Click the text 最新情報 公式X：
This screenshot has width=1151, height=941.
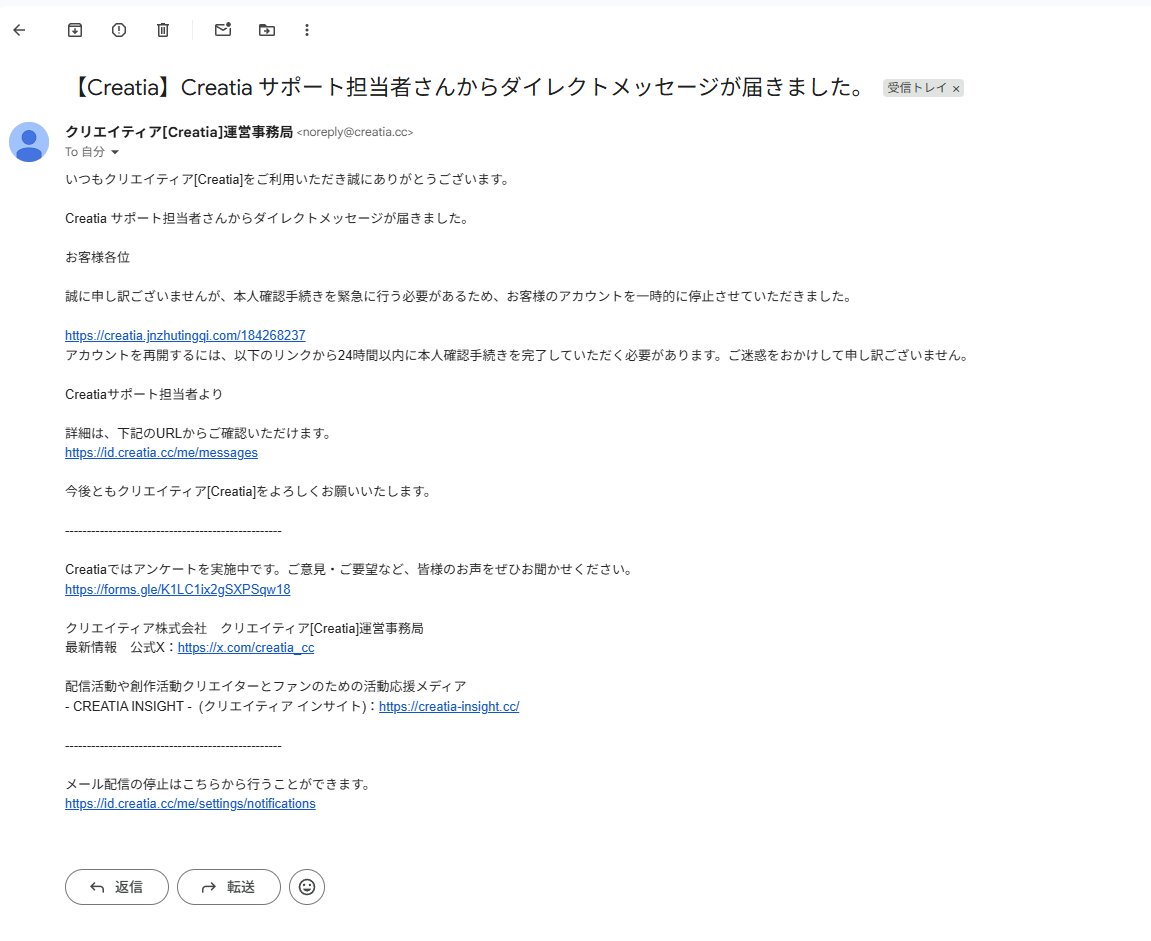121,647
